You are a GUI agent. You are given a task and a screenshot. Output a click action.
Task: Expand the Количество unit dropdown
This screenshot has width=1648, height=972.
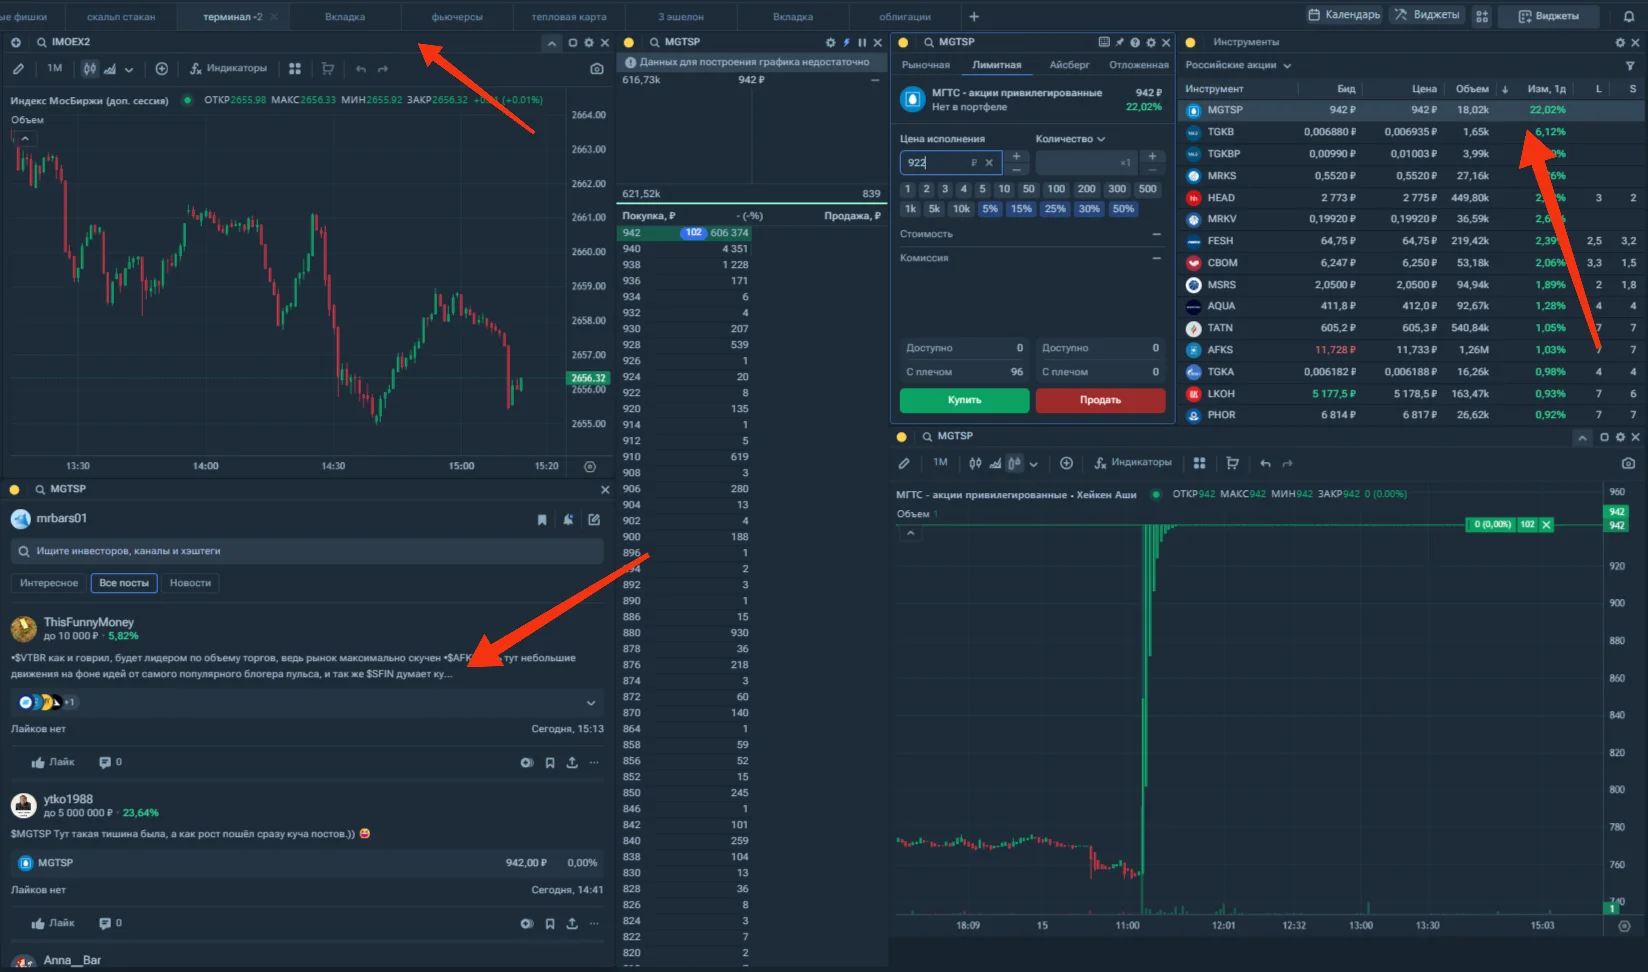pos(1071,139)
